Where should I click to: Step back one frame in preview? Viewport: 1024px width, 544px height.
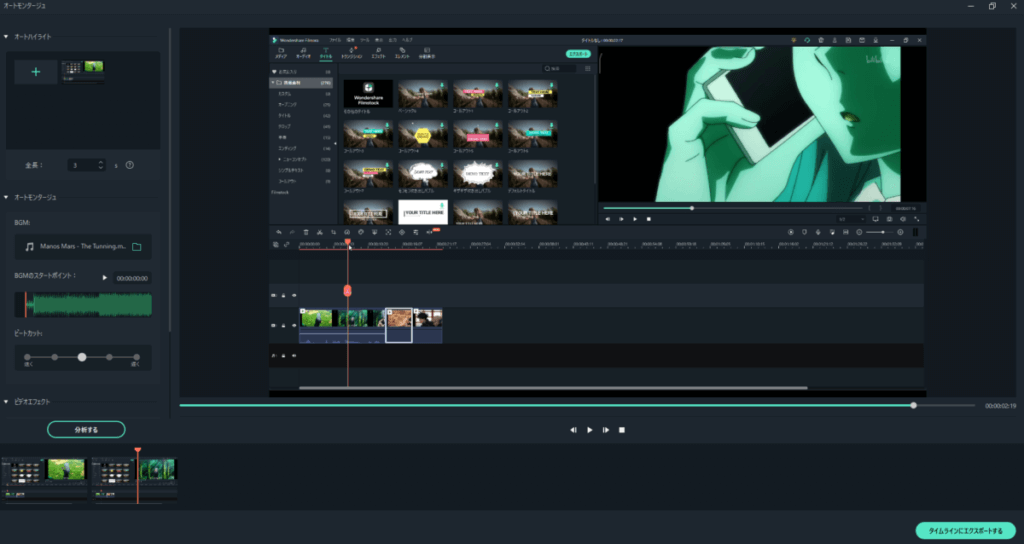coord(573,430)
